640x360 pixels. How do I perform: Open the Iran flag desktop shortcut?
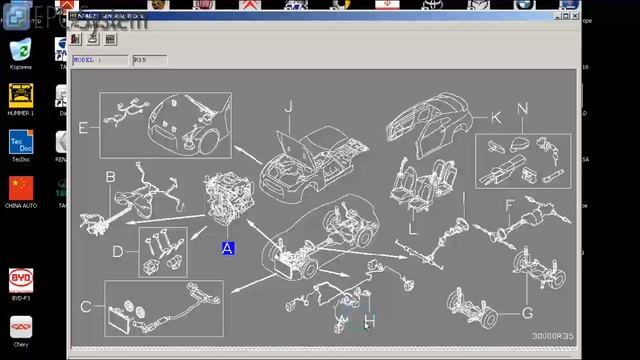click(x=387, y=4)
